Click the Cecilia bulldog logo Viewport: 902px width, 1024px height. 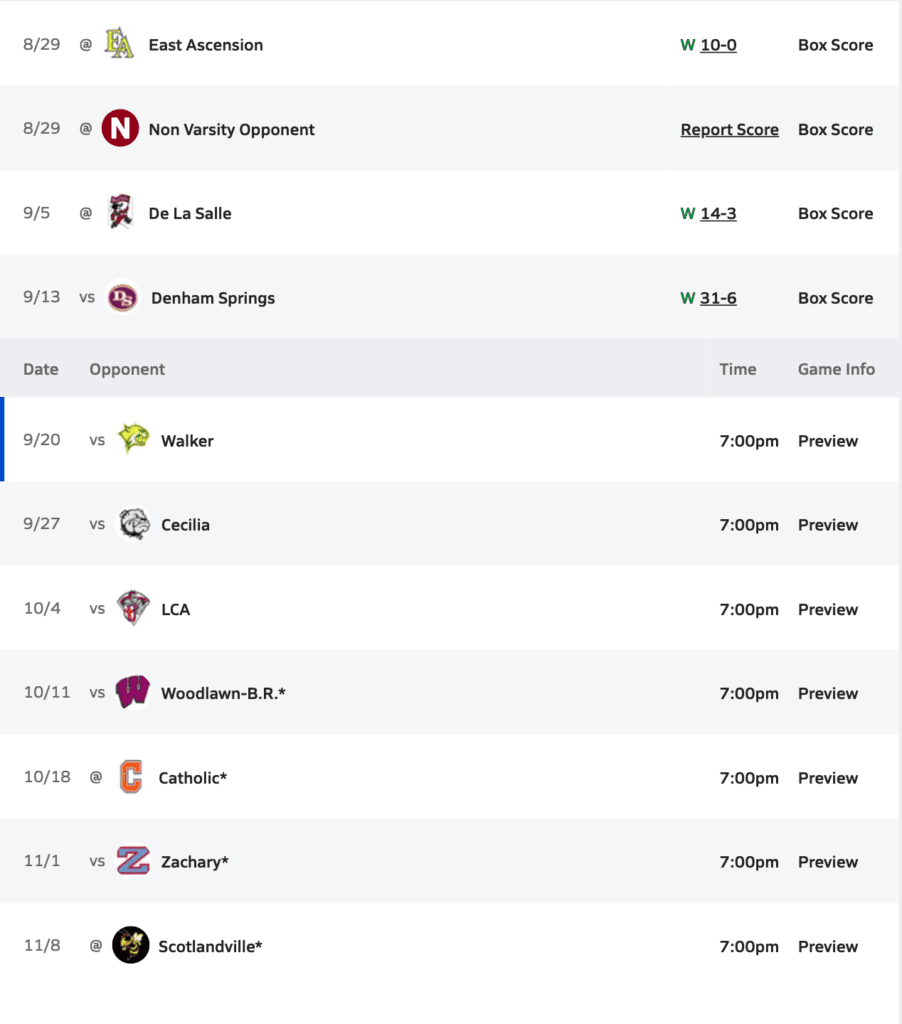[133, 525]
